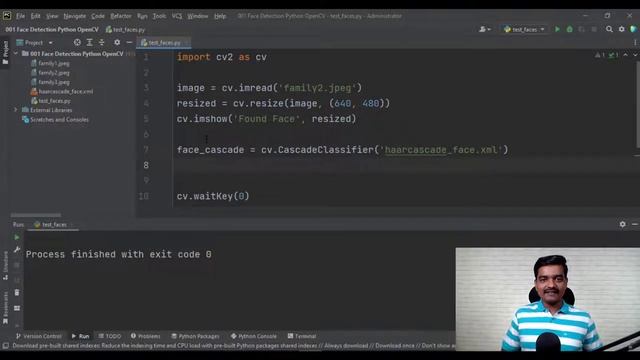Click the Collapse All icon in Project panel
The width and height of the screenshot is (640, 360).
pyautogui.click(x=102, y=42)
